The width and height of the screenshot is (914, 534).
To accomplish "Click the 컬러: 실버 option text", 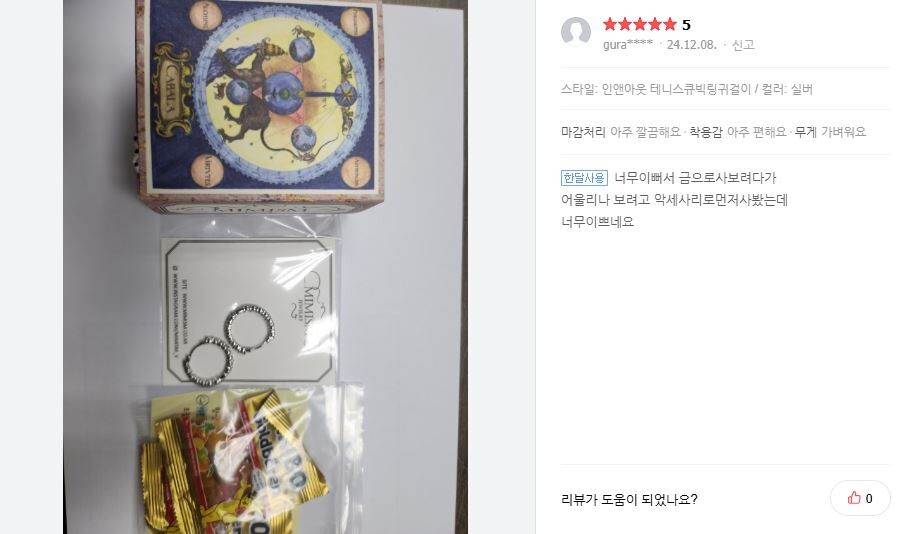I will [x=787, y=89].
